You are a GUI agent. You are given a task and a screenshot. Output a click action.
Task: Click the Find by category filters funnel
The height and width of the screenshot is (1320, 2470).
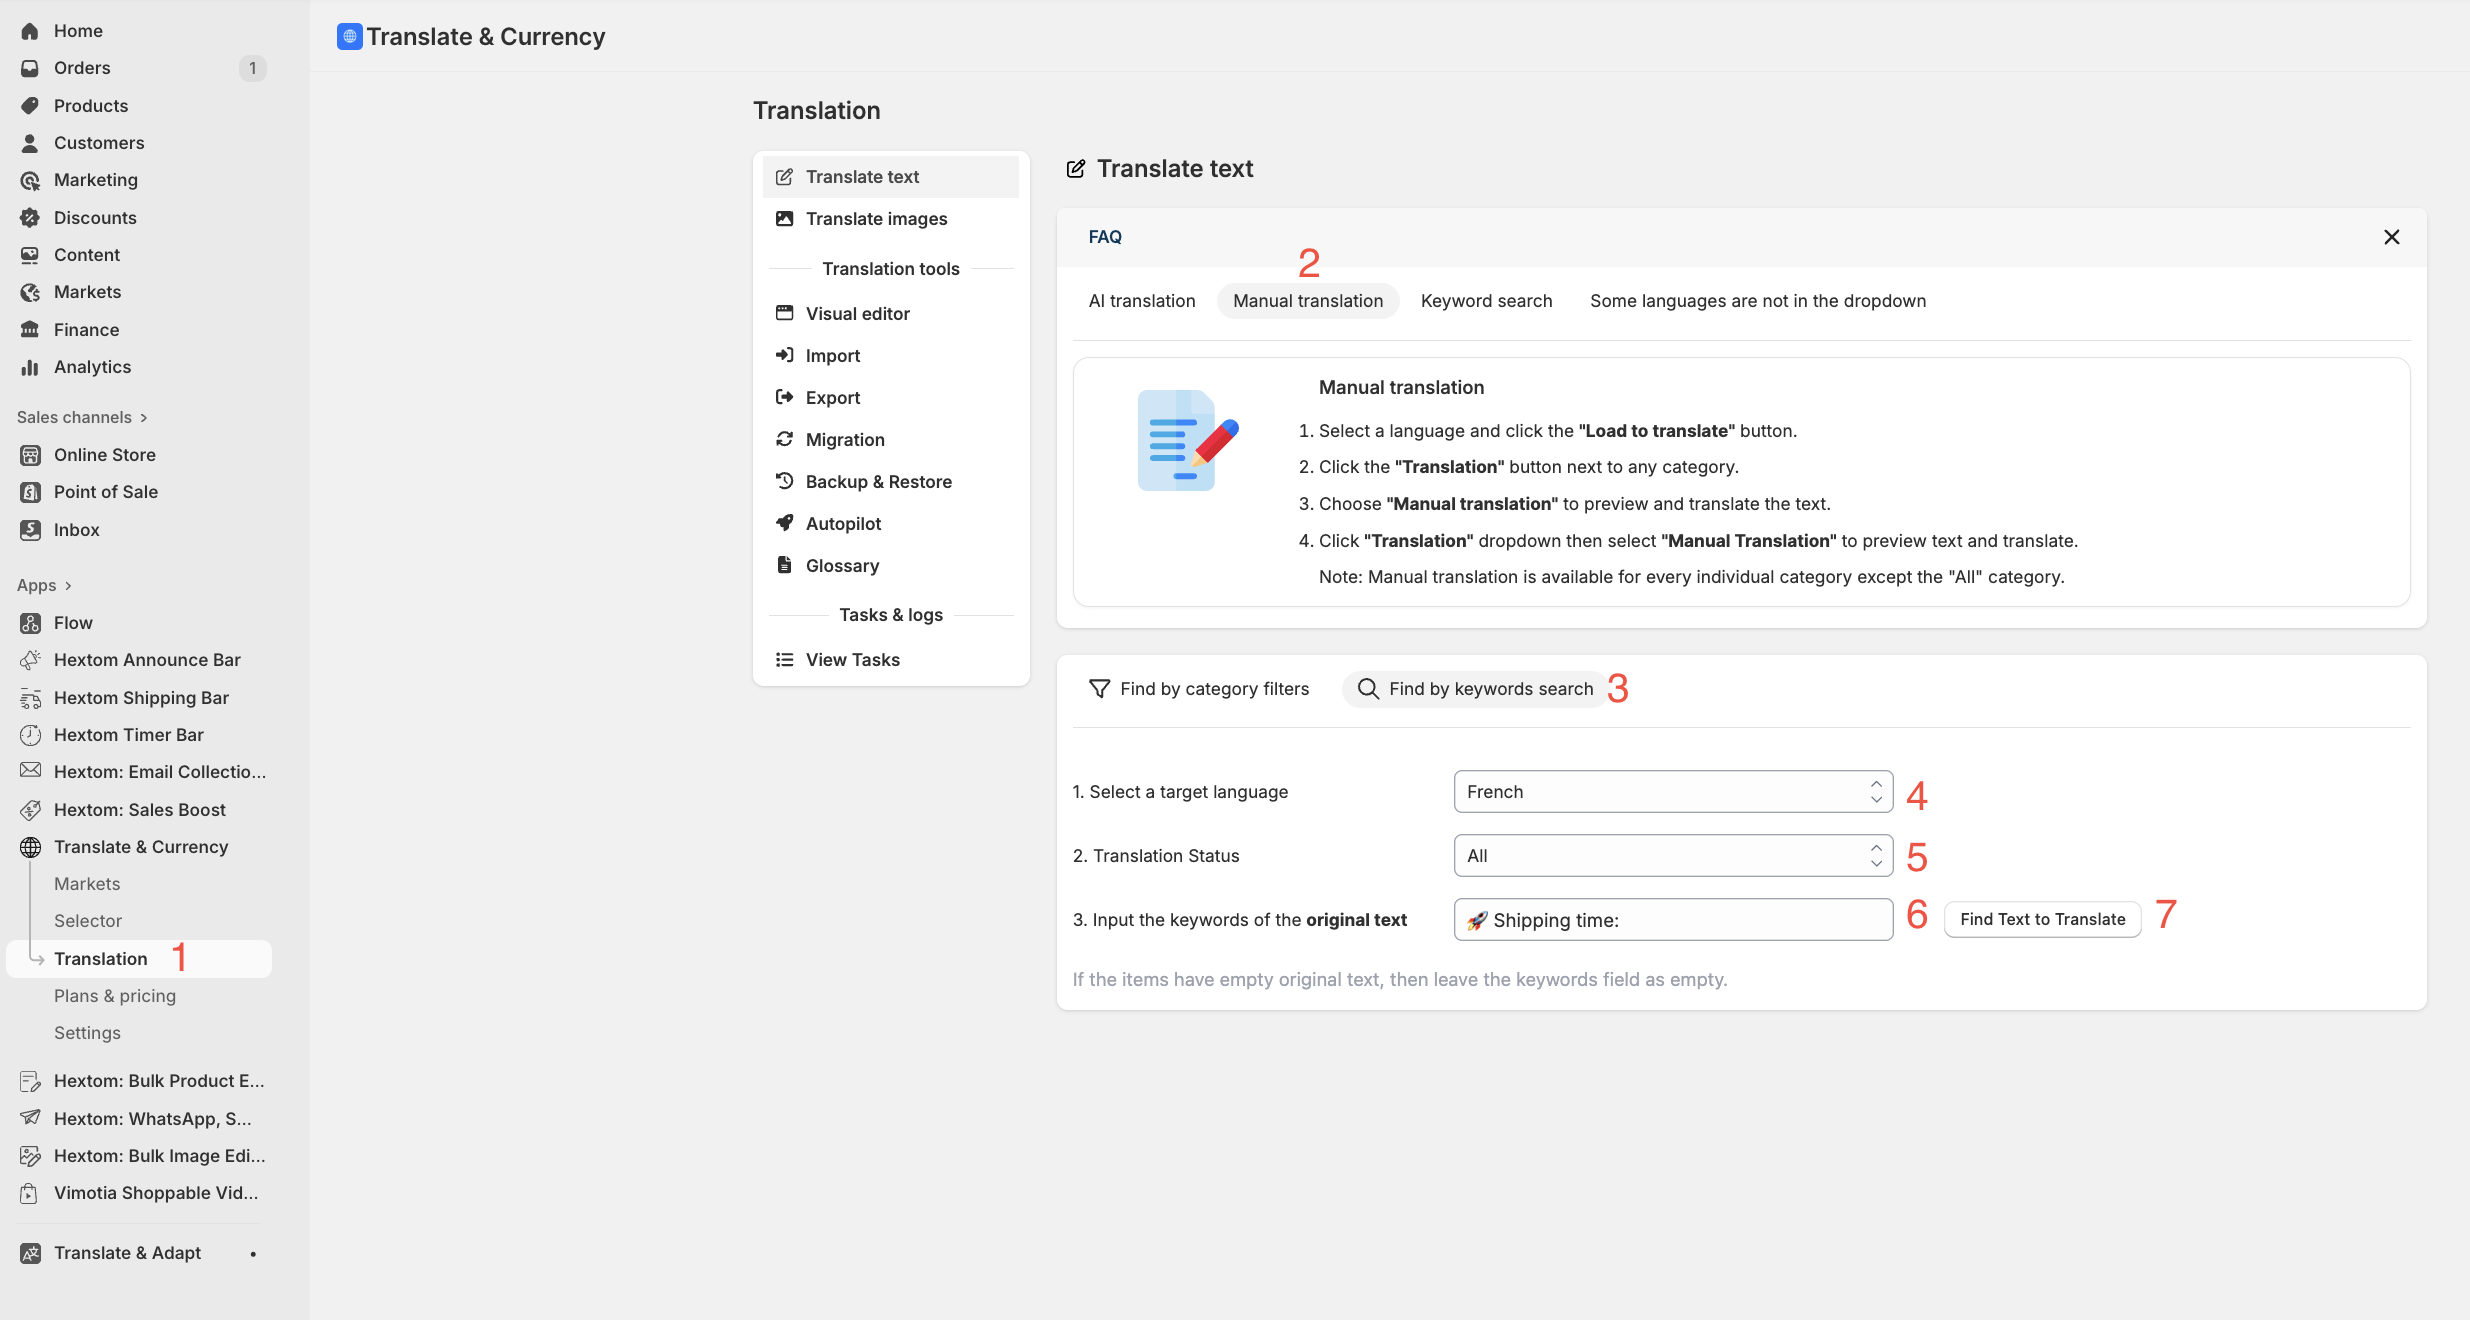point(1099,688)
